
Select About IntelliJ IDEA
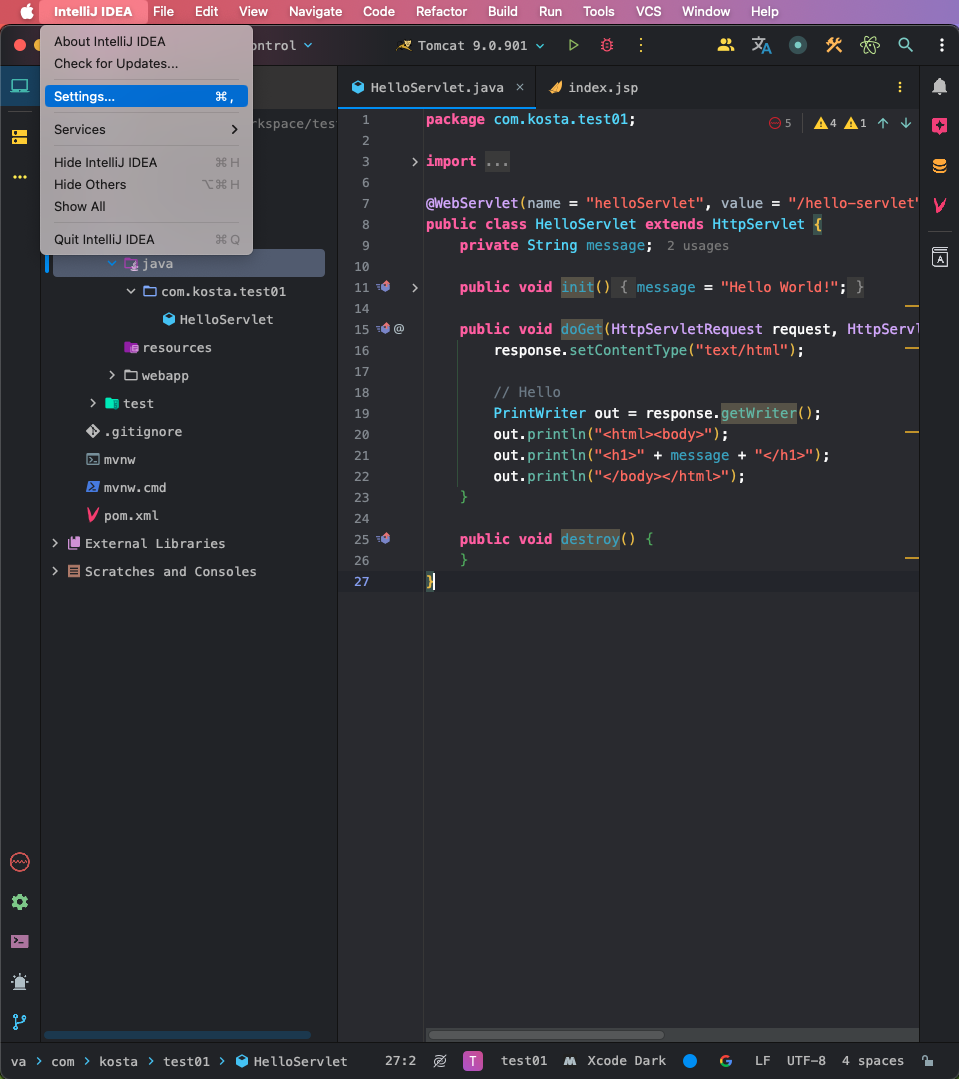click(x=146, y=41)
